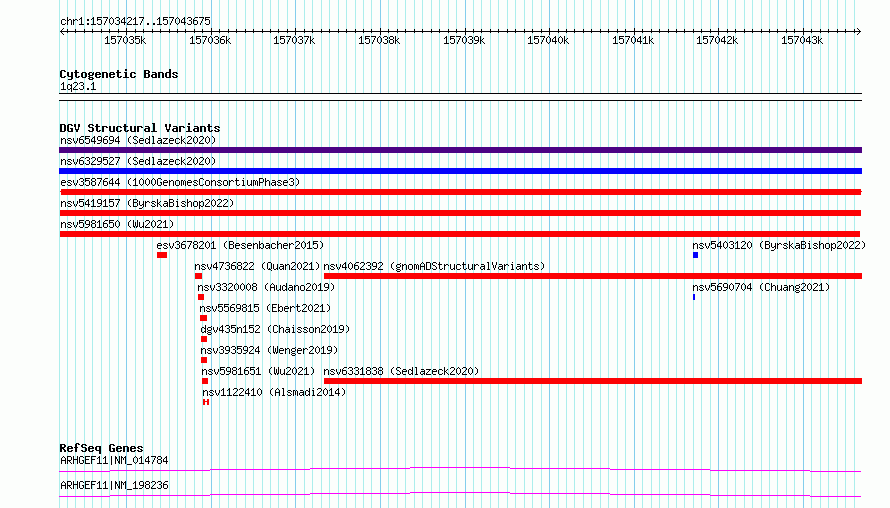
Task: Click the red H-shaped nsv1122410 glyph
Action: pos(206,402)
